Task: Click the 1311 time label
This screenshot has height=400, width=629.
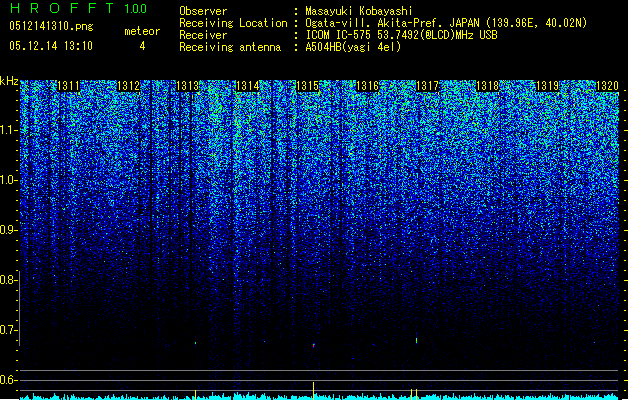Action: point(69,86)
